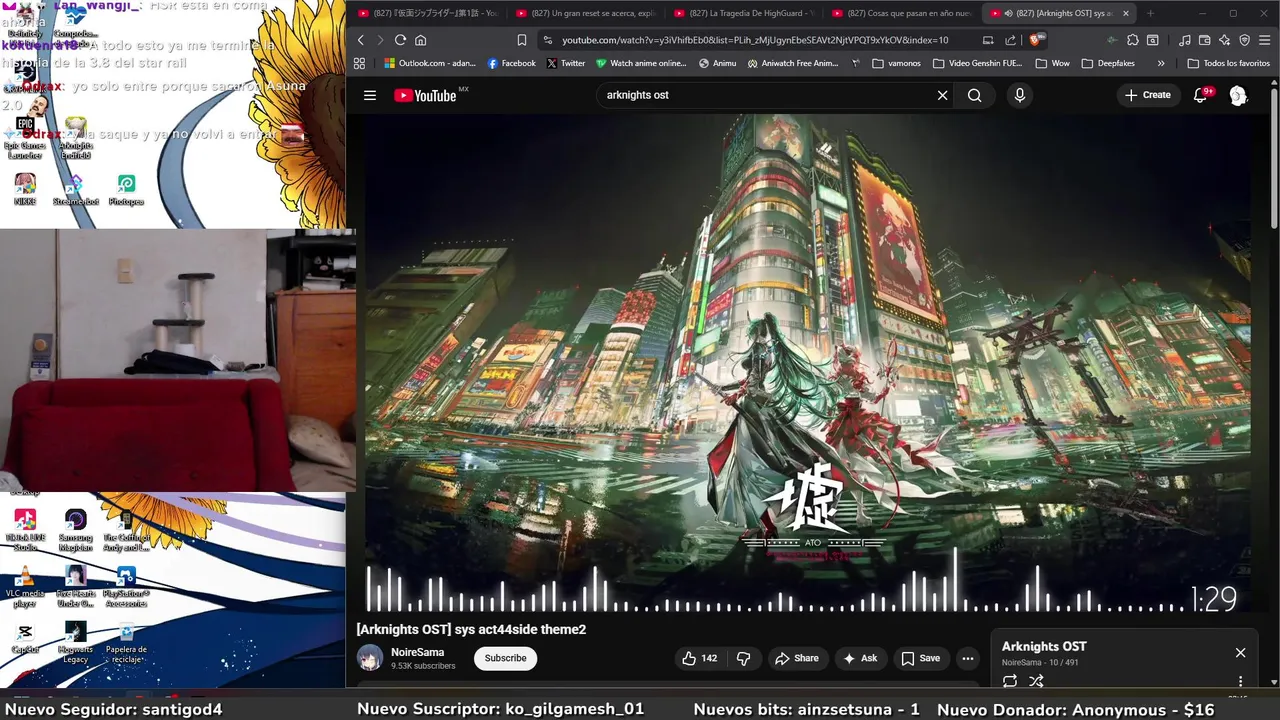Open a new browser tab

pyautogui.click(x=1150, y=13)
